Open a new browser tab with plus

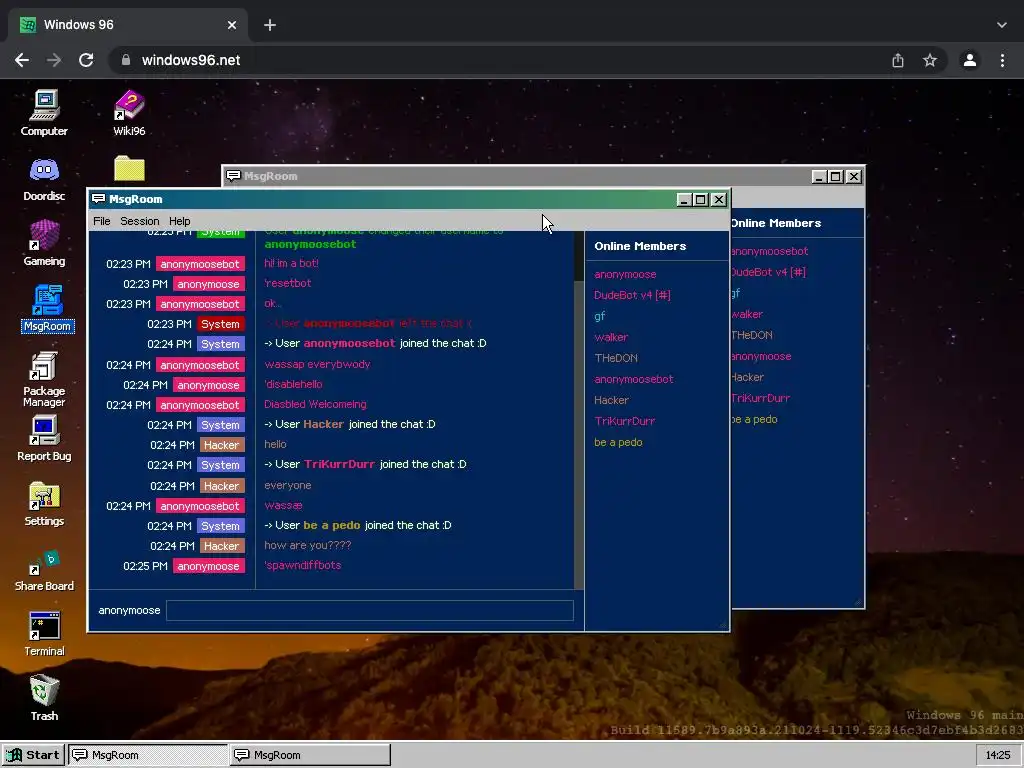pos(270,25)
